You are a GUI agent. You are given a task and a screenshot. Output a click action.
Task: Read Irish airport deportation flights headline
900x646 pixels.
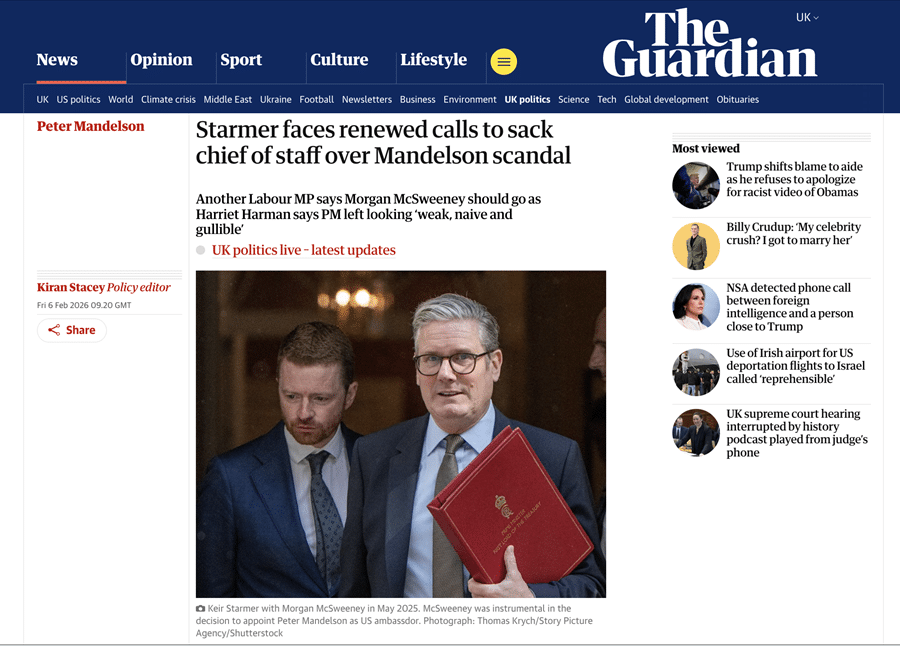click(796, 366)
